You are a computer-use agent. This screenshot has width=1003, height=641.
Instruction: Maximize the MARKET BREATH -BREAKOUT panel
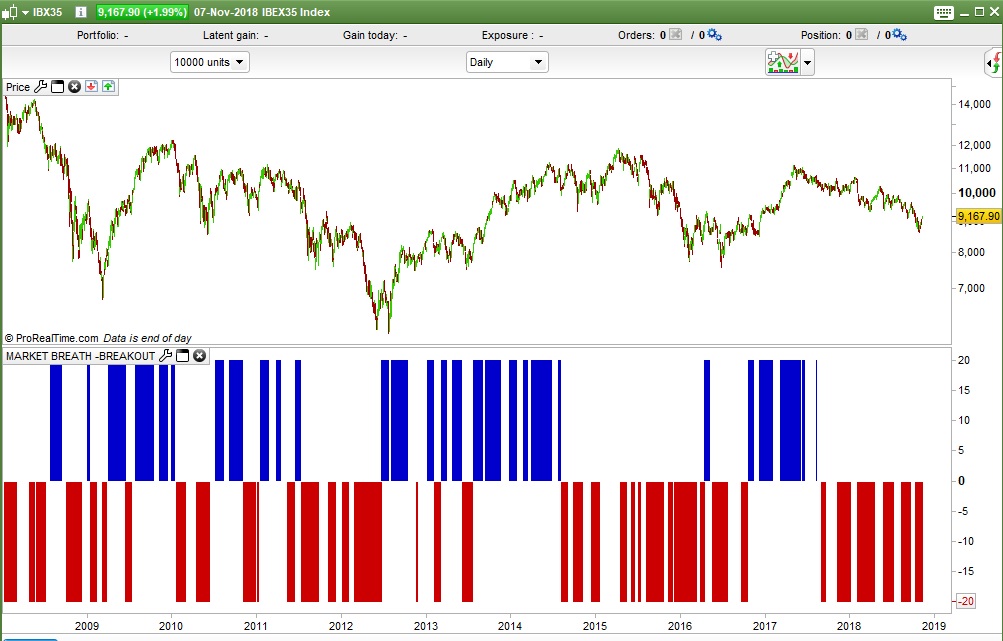coord(182,356)
